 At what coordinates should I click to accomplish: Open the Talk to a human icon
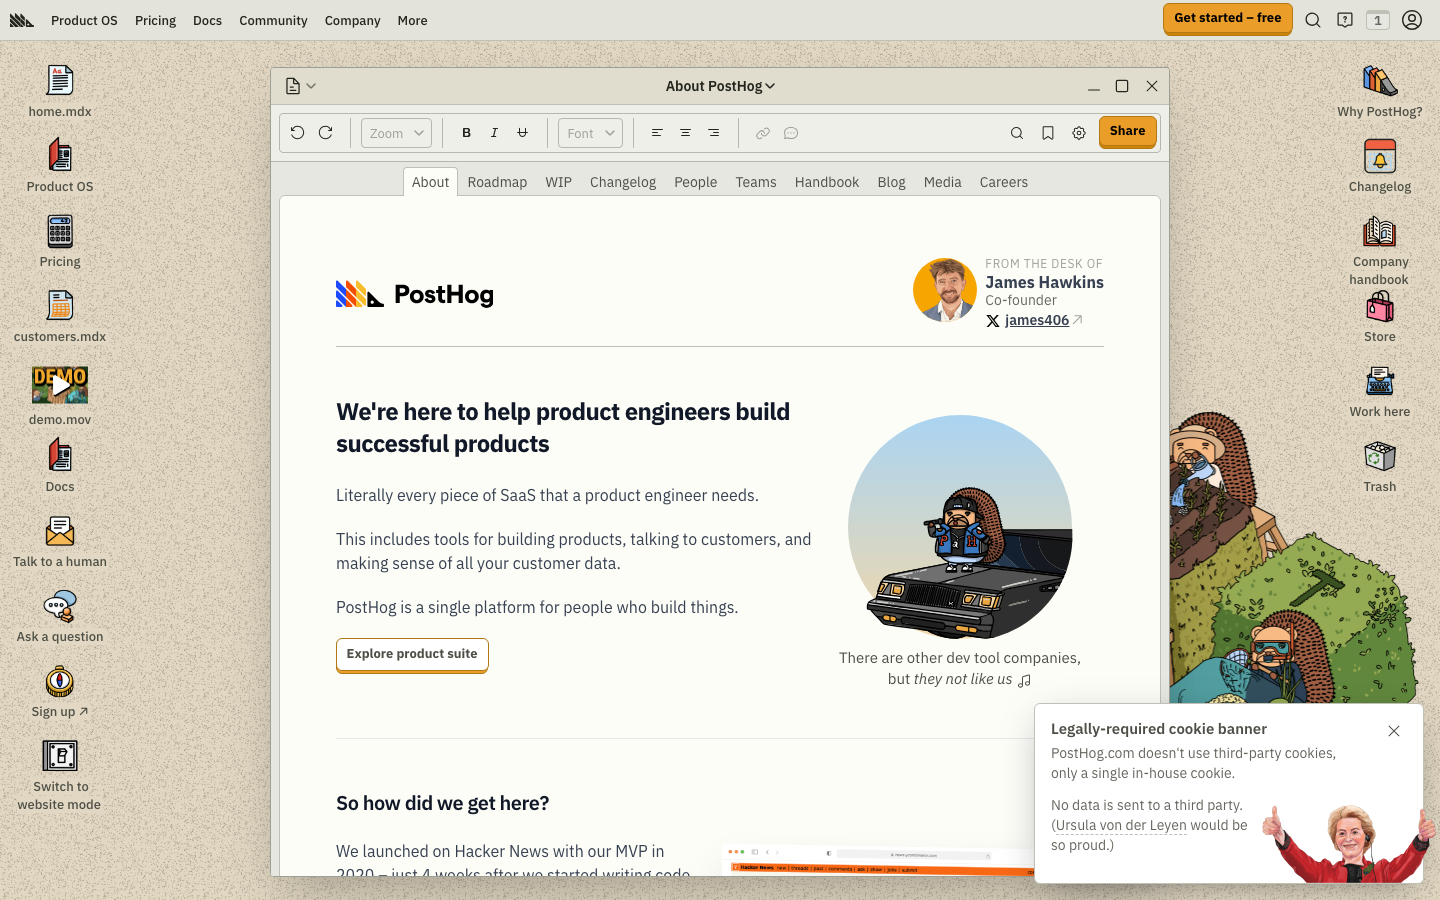click(x=60, y=532)
